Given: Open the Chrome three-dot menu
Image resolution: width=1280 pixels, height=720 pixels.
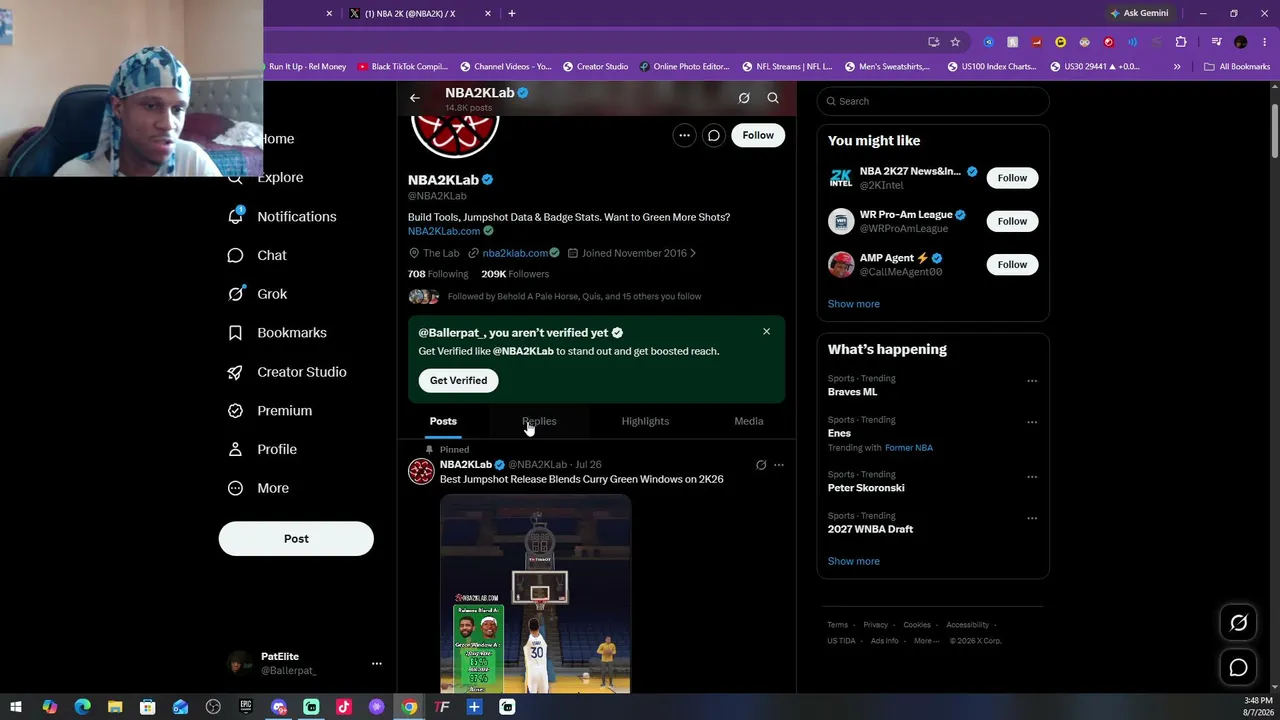Looking at the screenshot, I should pos(1263,42).
